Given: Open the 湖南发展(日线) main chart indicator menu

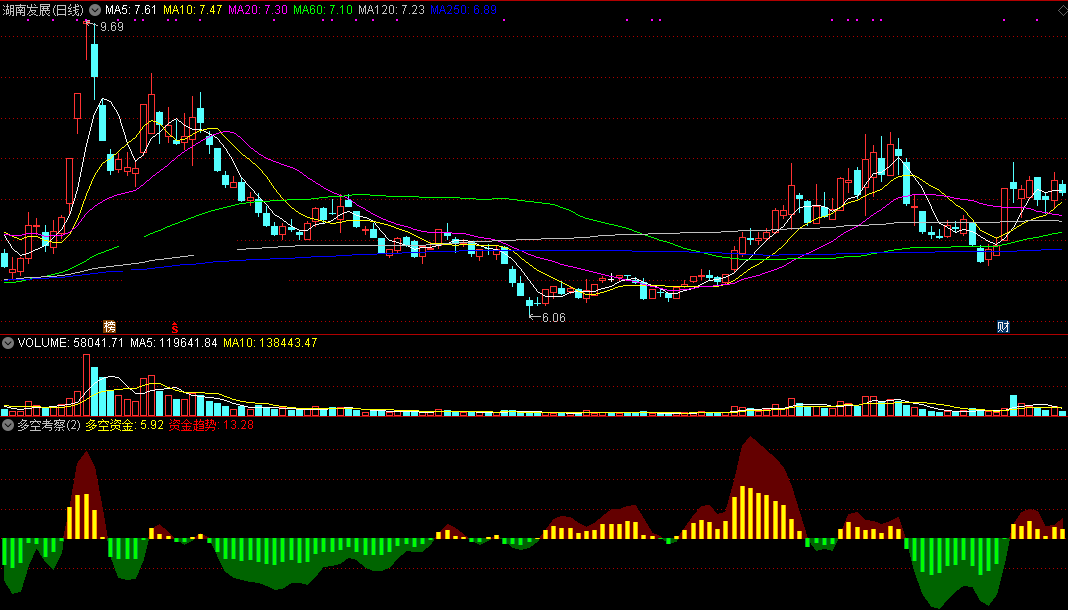Looking at the screenshot, I should point(95,10).
